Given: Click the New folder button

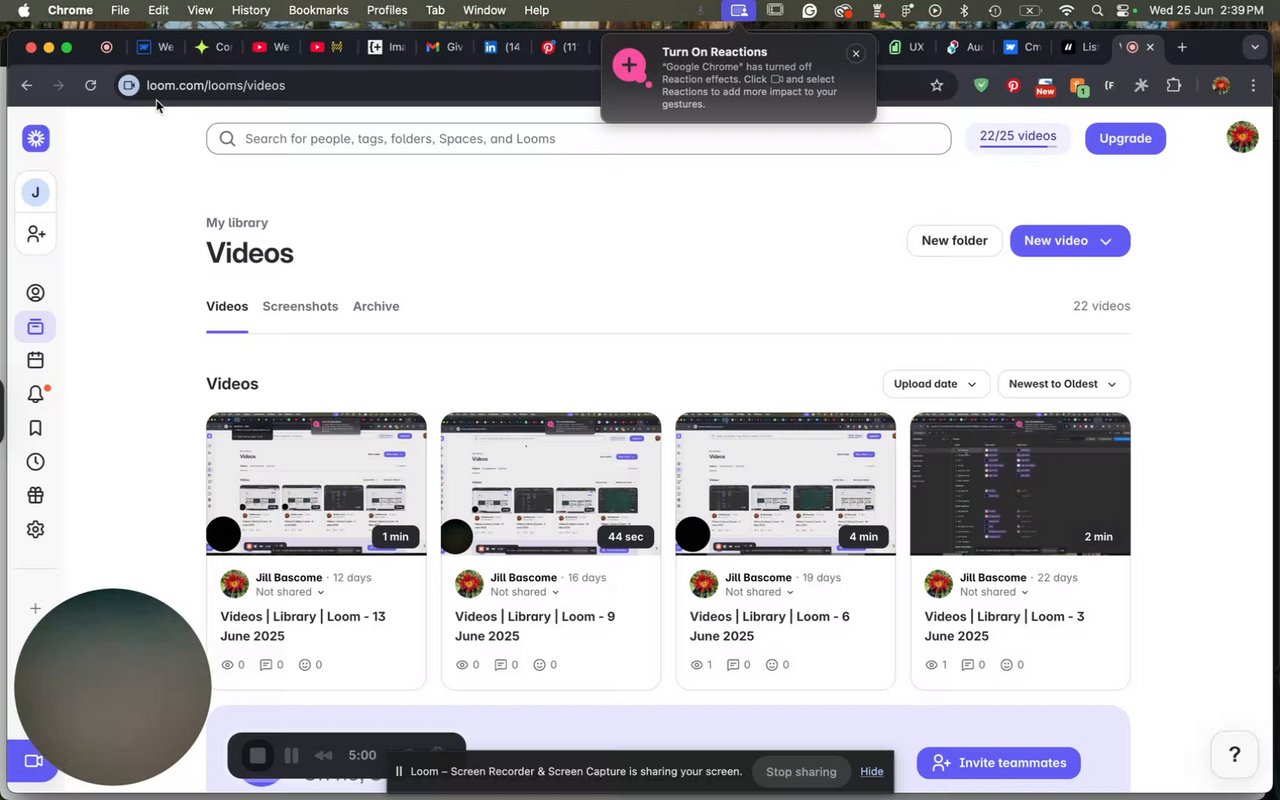Looking at the screenshot, I should point(954,241).
